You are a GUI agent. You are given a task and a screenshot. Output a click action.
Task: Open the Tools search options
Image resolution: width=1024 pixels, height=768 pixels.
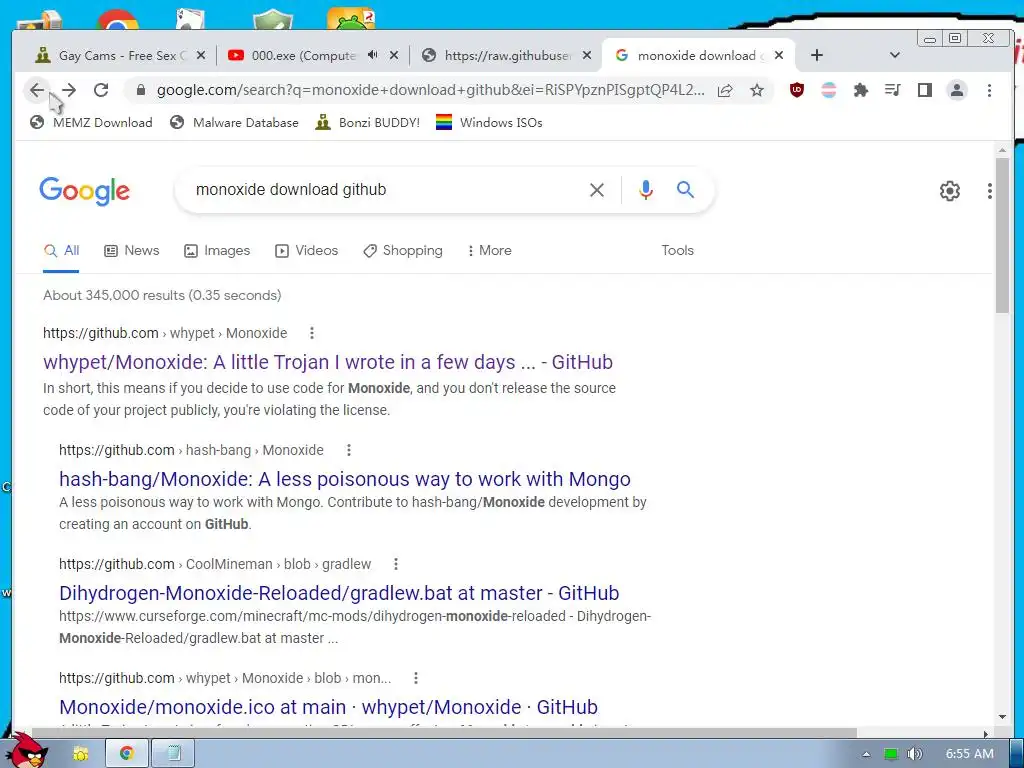tap(677, 250)
